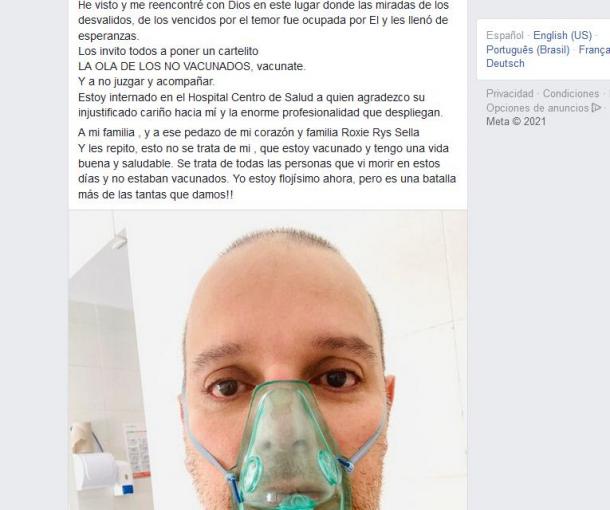Viewport: 610px width, 510px height.
Task: Open Opciones de anuncios link
Action: 537,108
